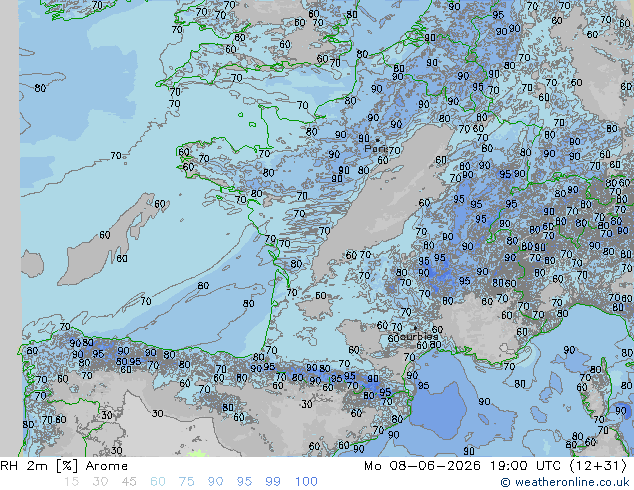Viewport: 634px width, 490px height.
Task: Click the Paris city label
Action: pyautogui.click(x=376, y=148)
